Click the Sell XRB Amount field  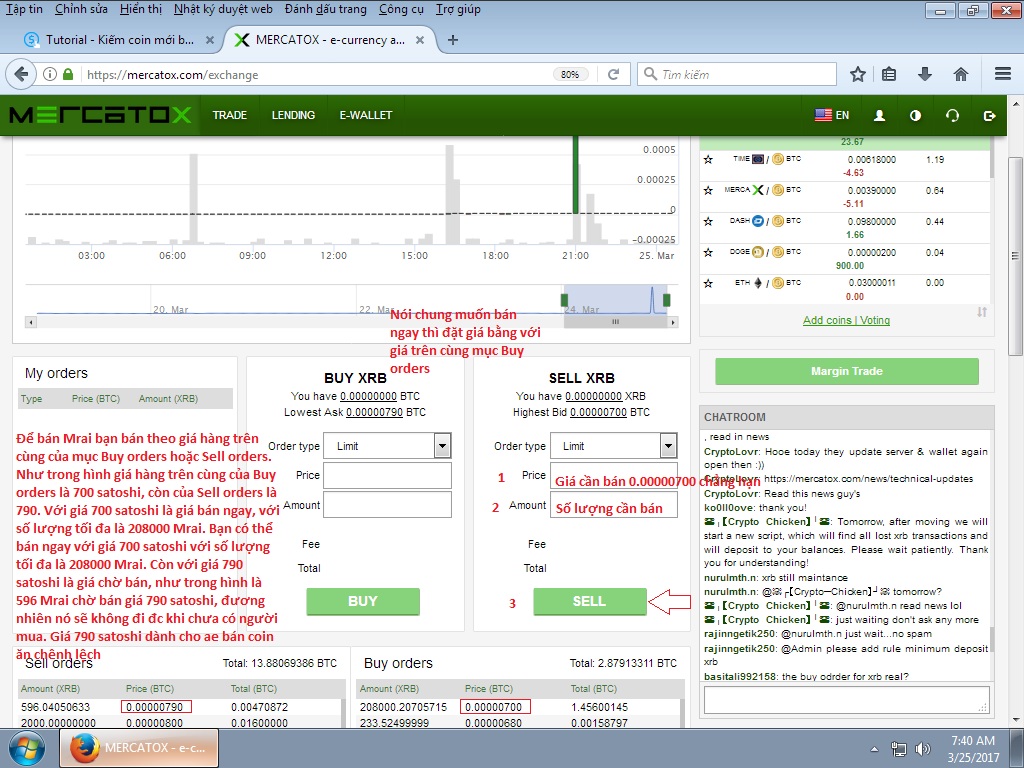tap(614, 505)
